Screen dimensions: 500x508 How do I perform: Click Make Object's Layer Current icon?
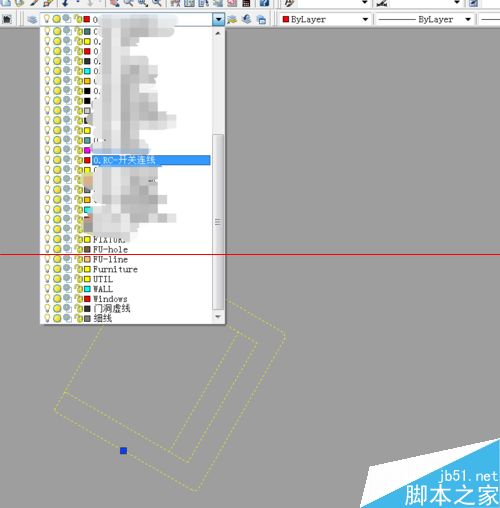[x=232, y=19]
